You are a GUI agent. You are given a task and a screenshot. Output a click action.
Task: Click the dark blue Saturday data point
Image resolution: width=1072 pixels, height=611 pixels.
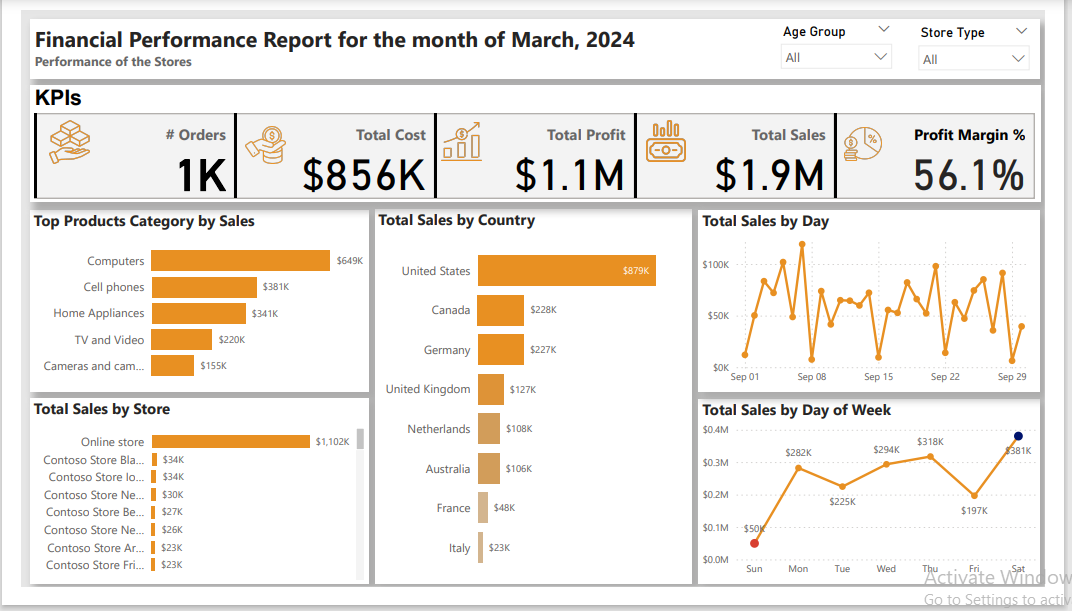[1018, 436]
